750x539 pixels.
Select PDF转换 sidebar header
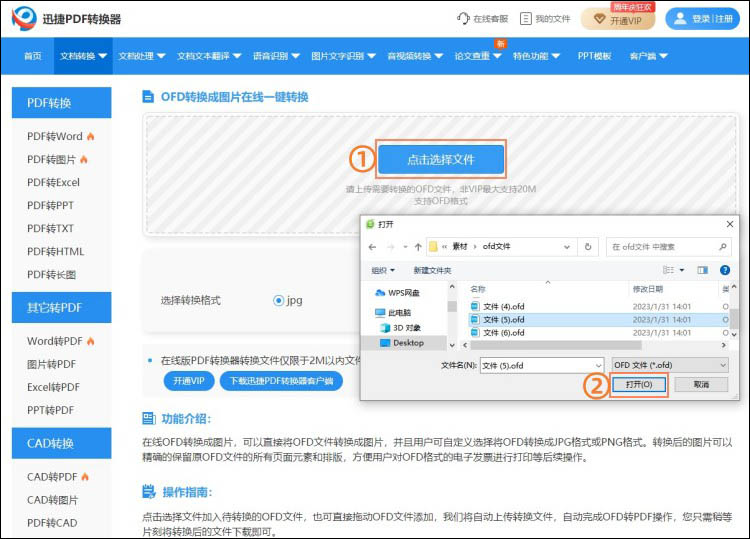coord(62,102)
